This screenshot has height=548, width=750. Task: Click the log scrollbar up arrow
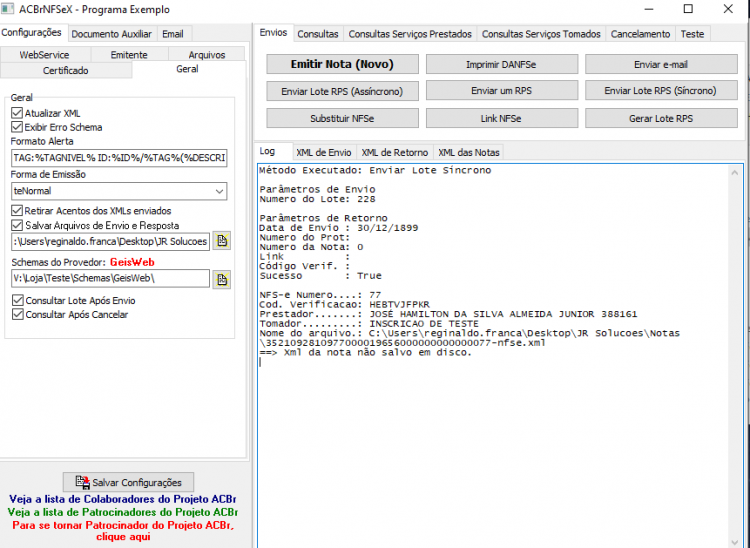pos(735,172)
